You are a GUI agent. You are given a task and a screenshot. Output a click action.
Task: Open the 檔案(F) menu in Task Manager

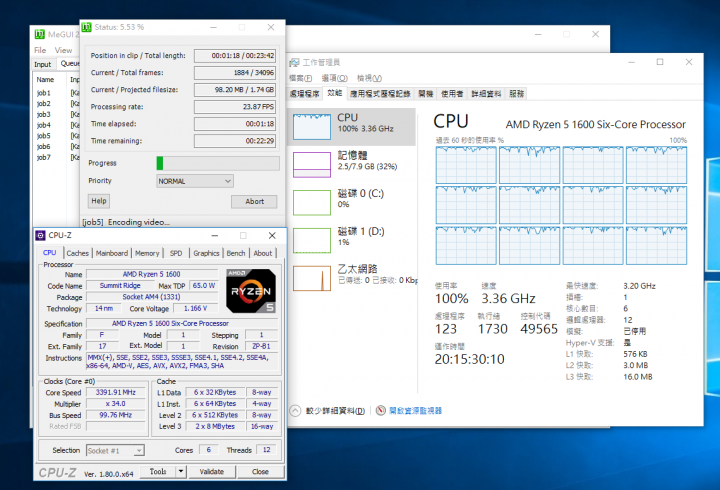pyautogui.click(x=301, y=78)
